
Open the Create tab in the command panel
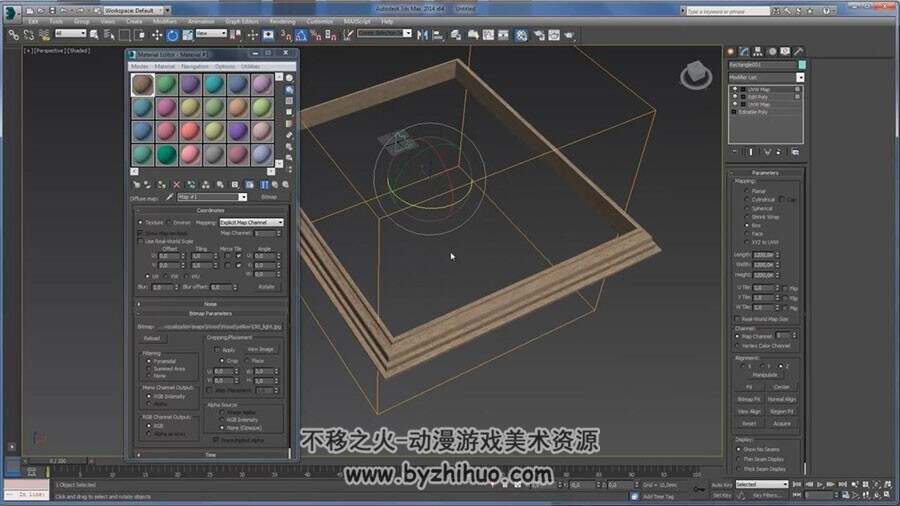point(731,51)
